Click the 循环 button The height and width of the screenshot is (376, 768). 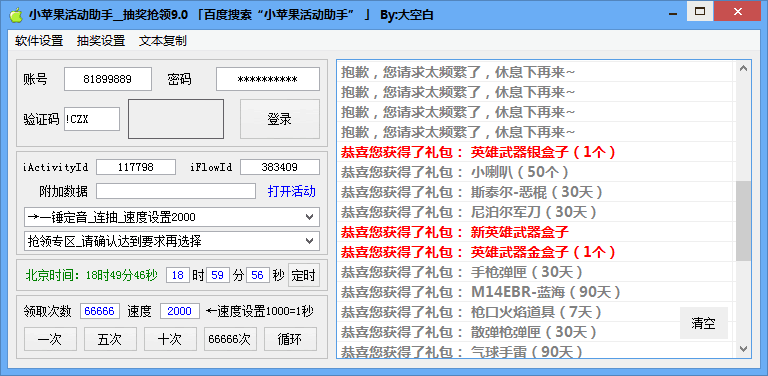point(290,339)
